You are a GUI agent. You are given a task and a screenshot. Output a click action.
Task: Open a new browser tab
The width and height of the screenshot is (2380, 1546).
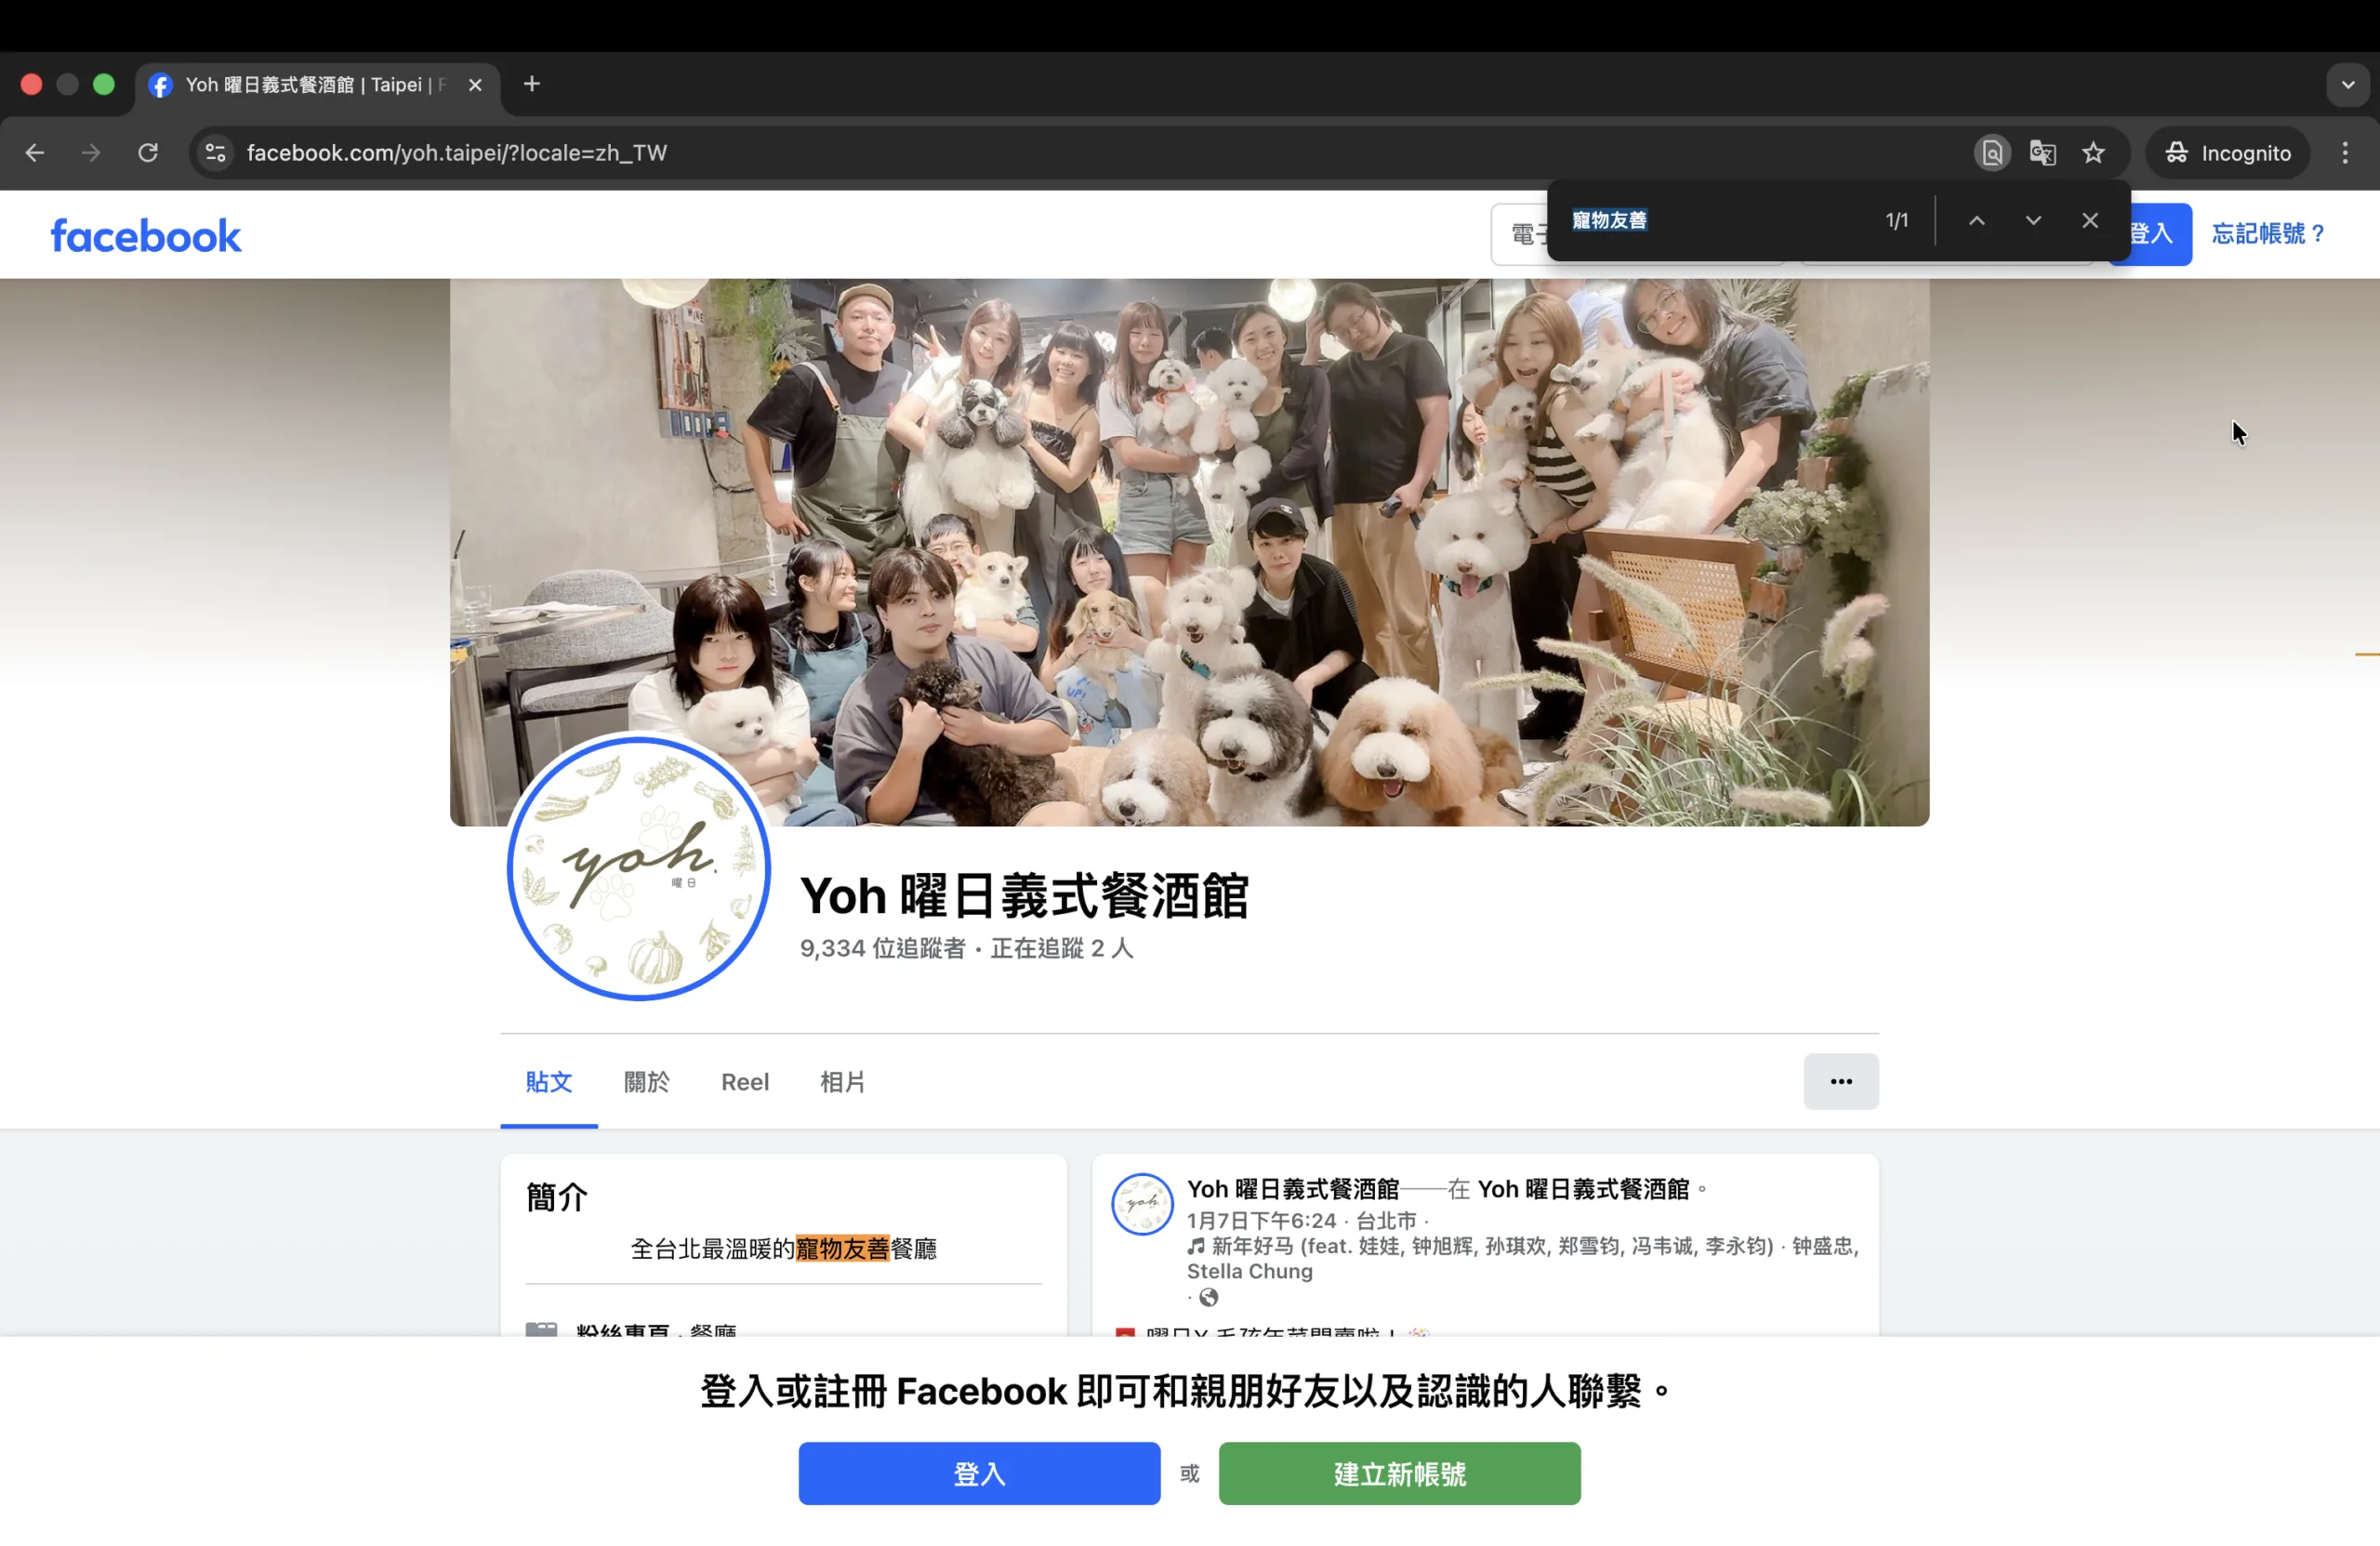(532, 84)
